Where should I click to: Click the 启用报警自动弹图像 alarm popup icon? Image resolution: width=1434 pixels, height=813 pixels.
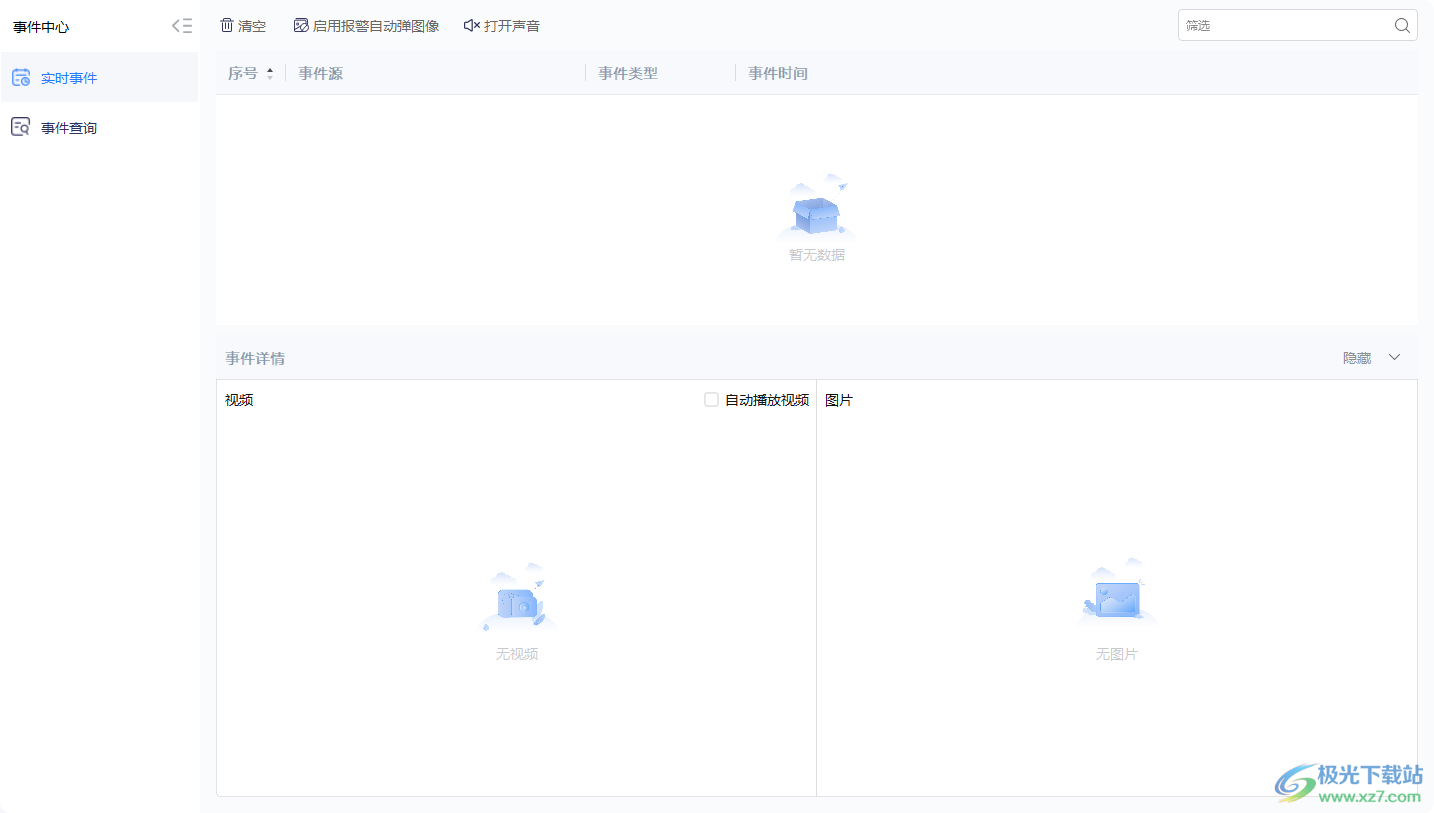(x=300, y=25)
